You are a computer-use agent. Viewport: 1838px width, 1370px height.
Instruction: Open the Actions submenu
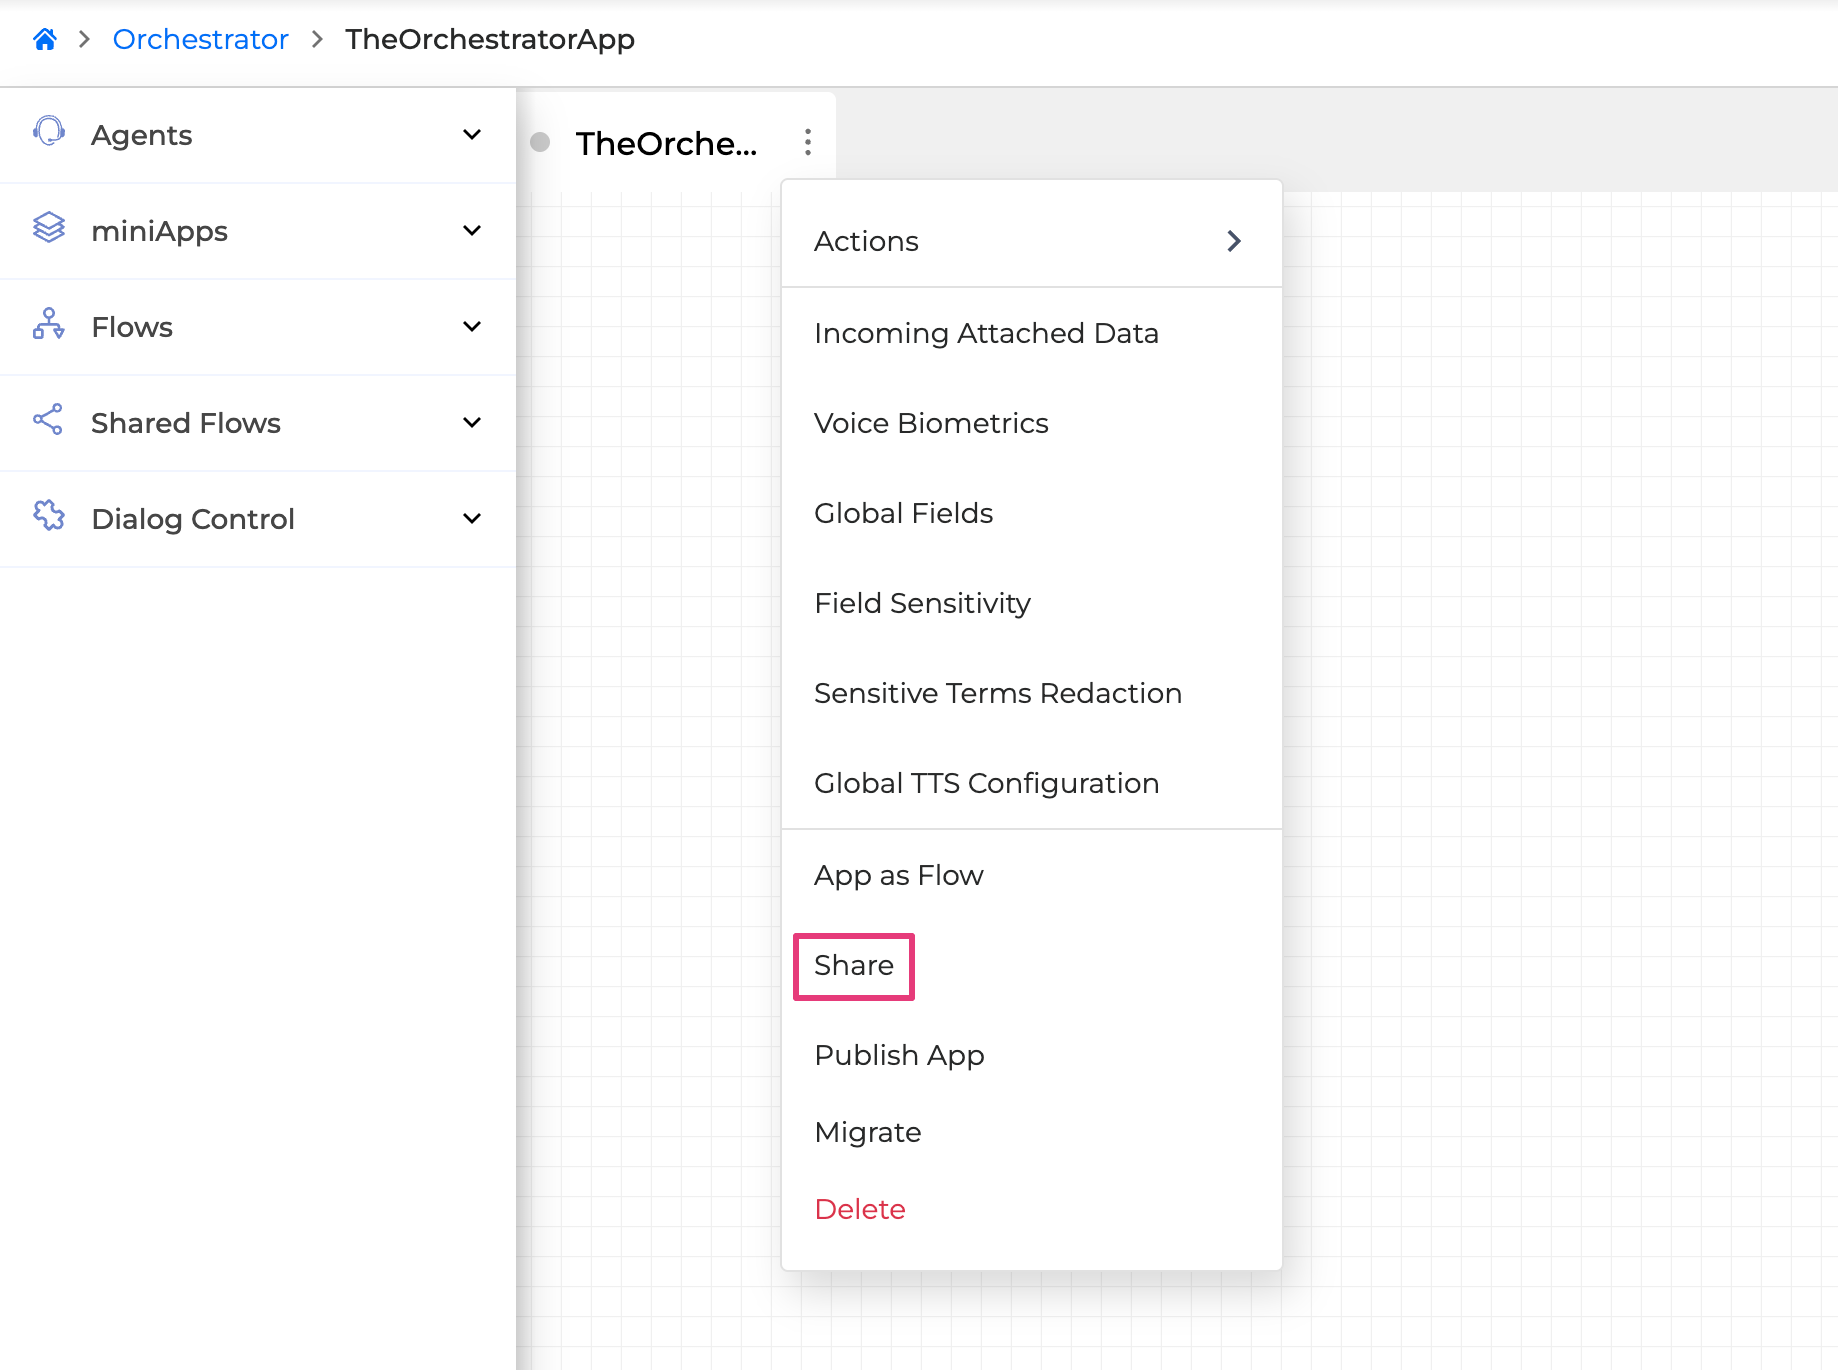click(x=1030, y=241)
